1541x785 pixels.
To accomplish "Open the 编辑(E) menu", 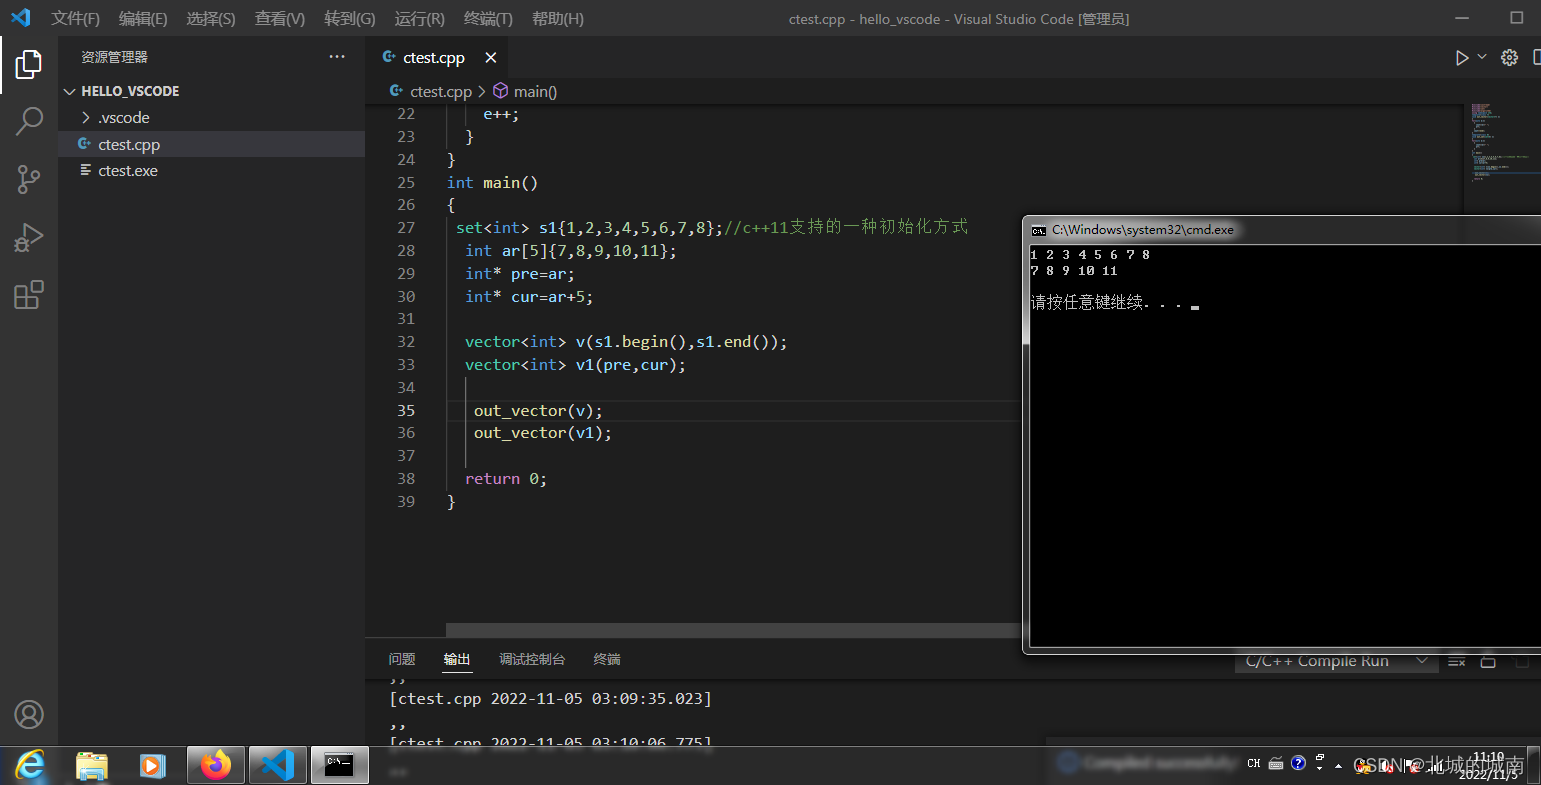I will 143,19.
